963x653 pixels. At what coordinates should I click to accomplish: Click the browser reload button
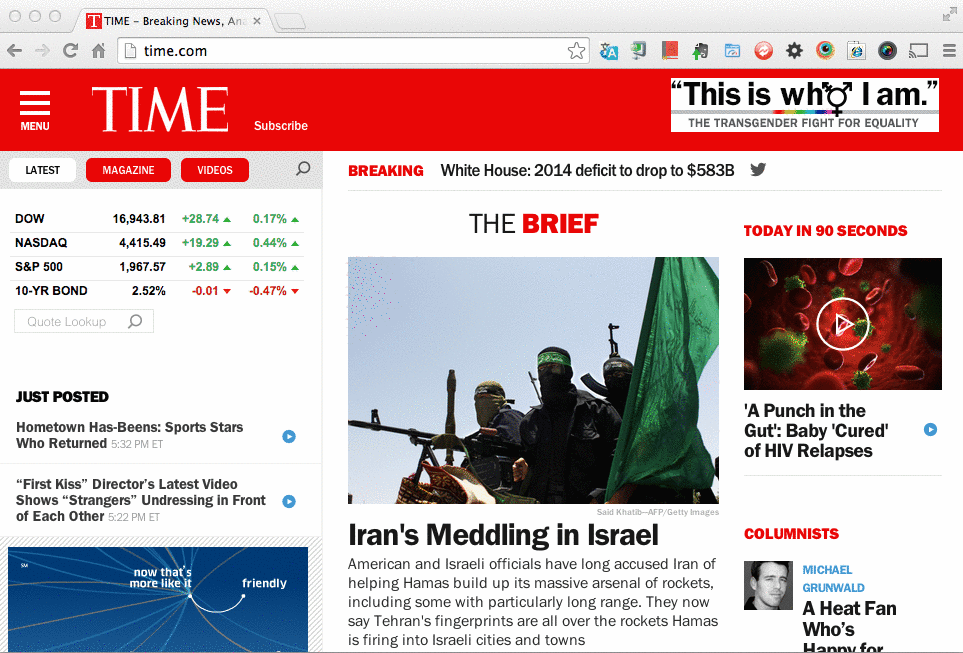(70, 51)
